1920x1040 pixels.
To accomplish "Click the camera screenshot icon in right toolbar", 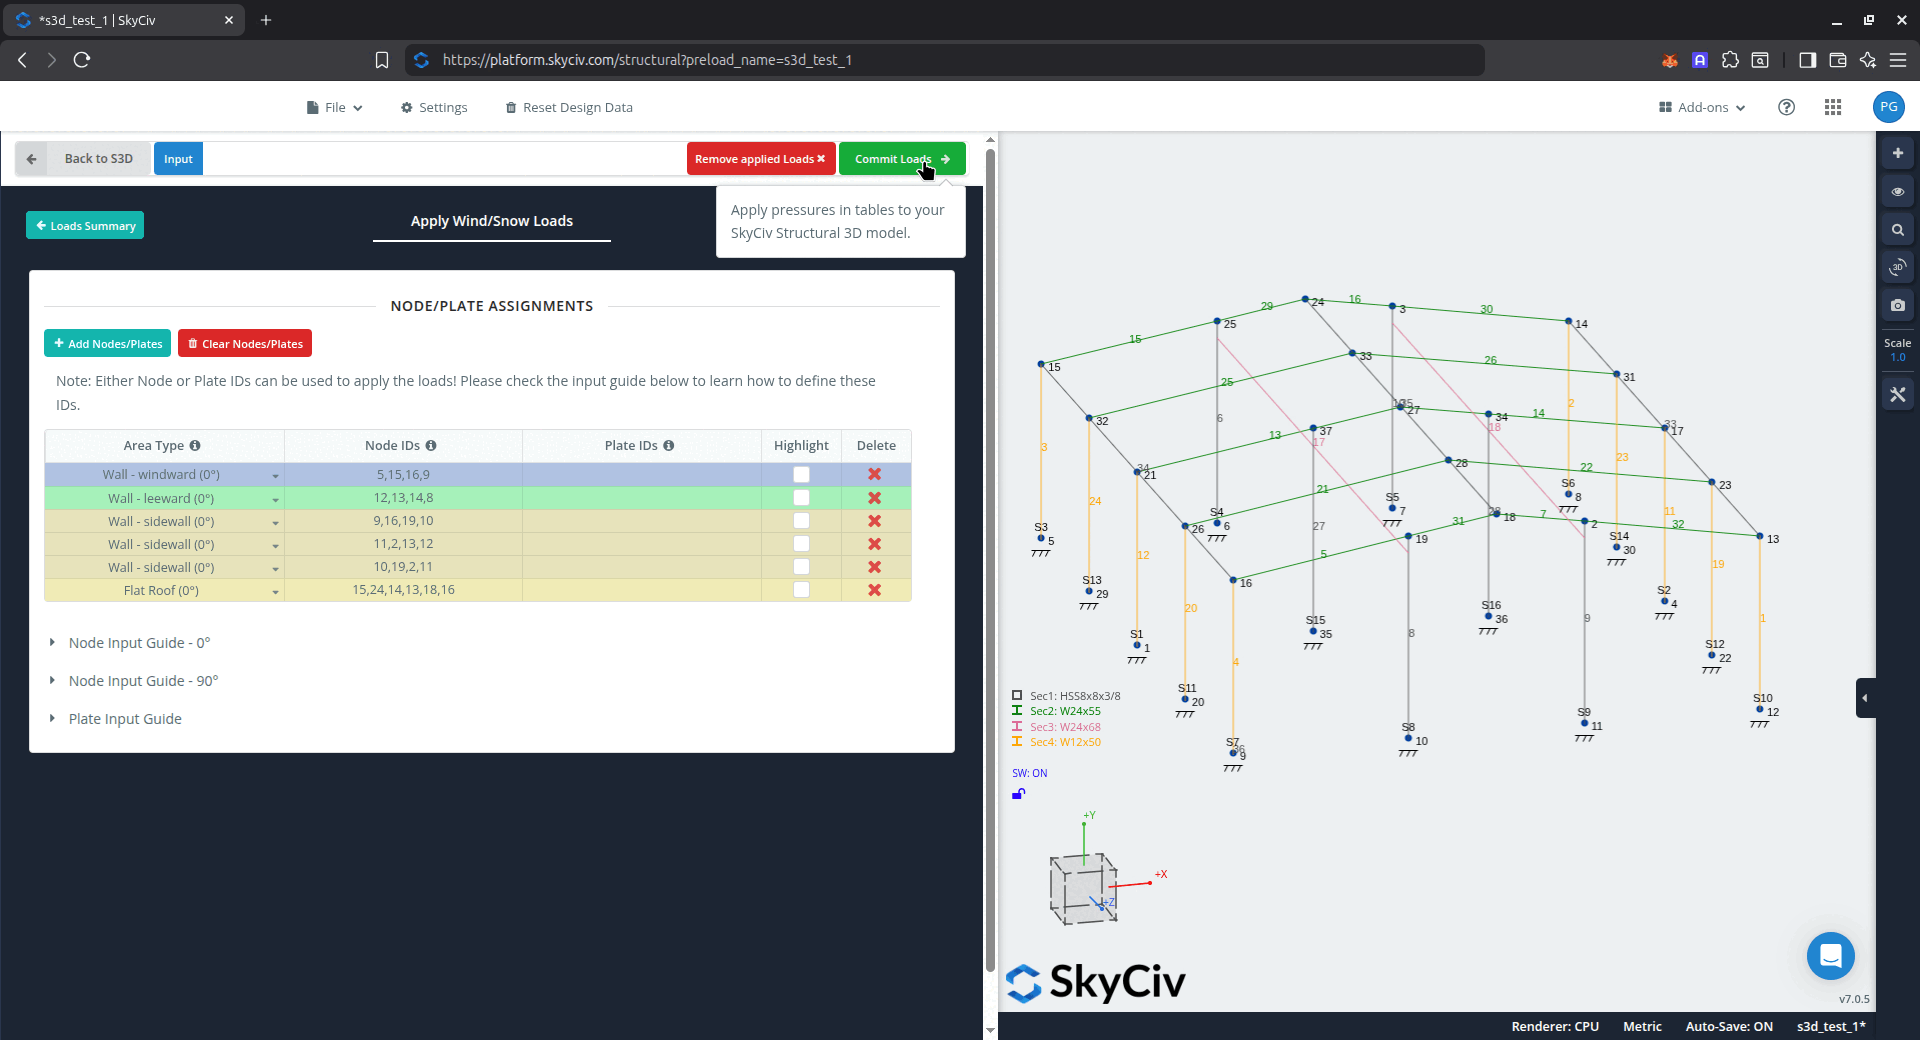I will (1897, 306).
